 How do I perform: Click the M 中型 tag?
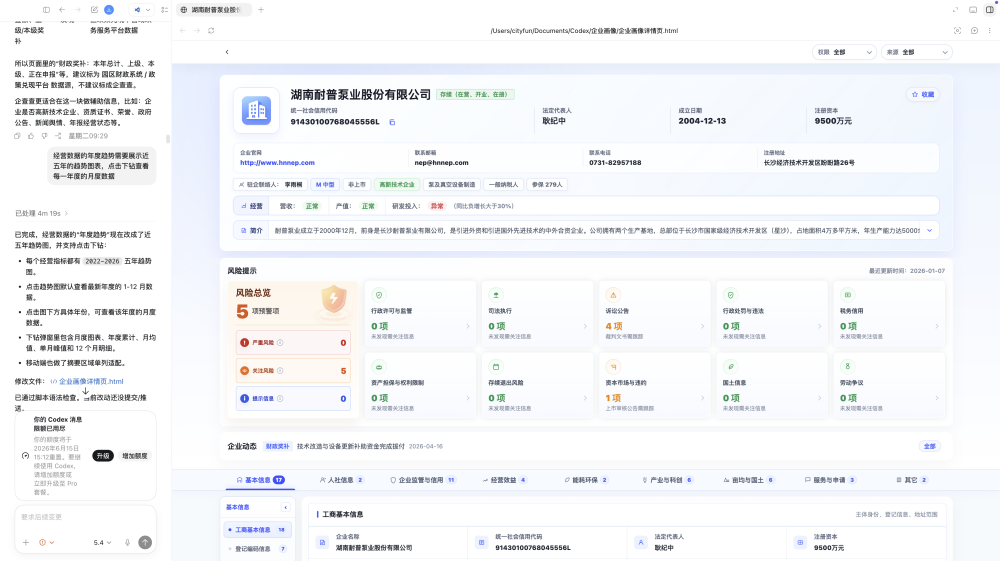(x=325, y=184)
